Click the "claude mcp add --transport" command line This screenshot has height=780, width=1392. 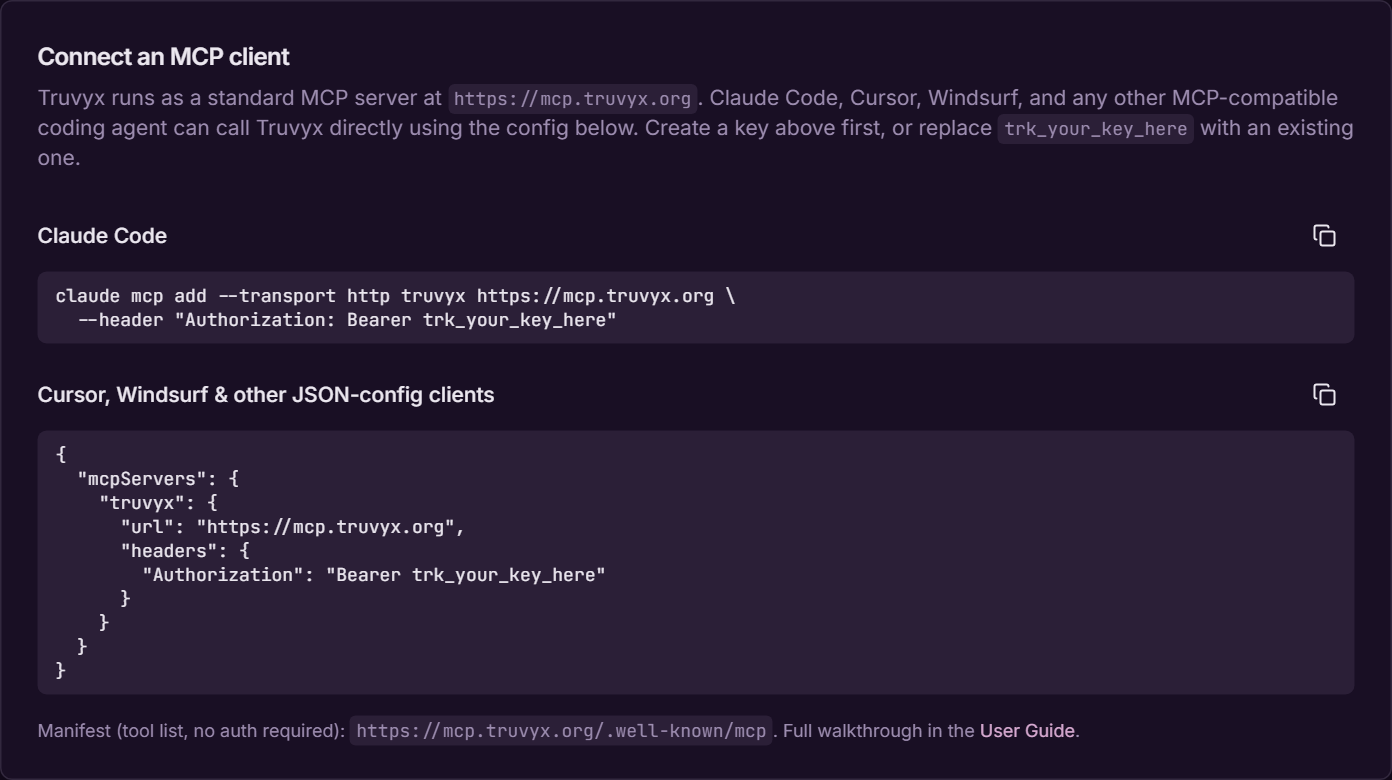[396, 296]
